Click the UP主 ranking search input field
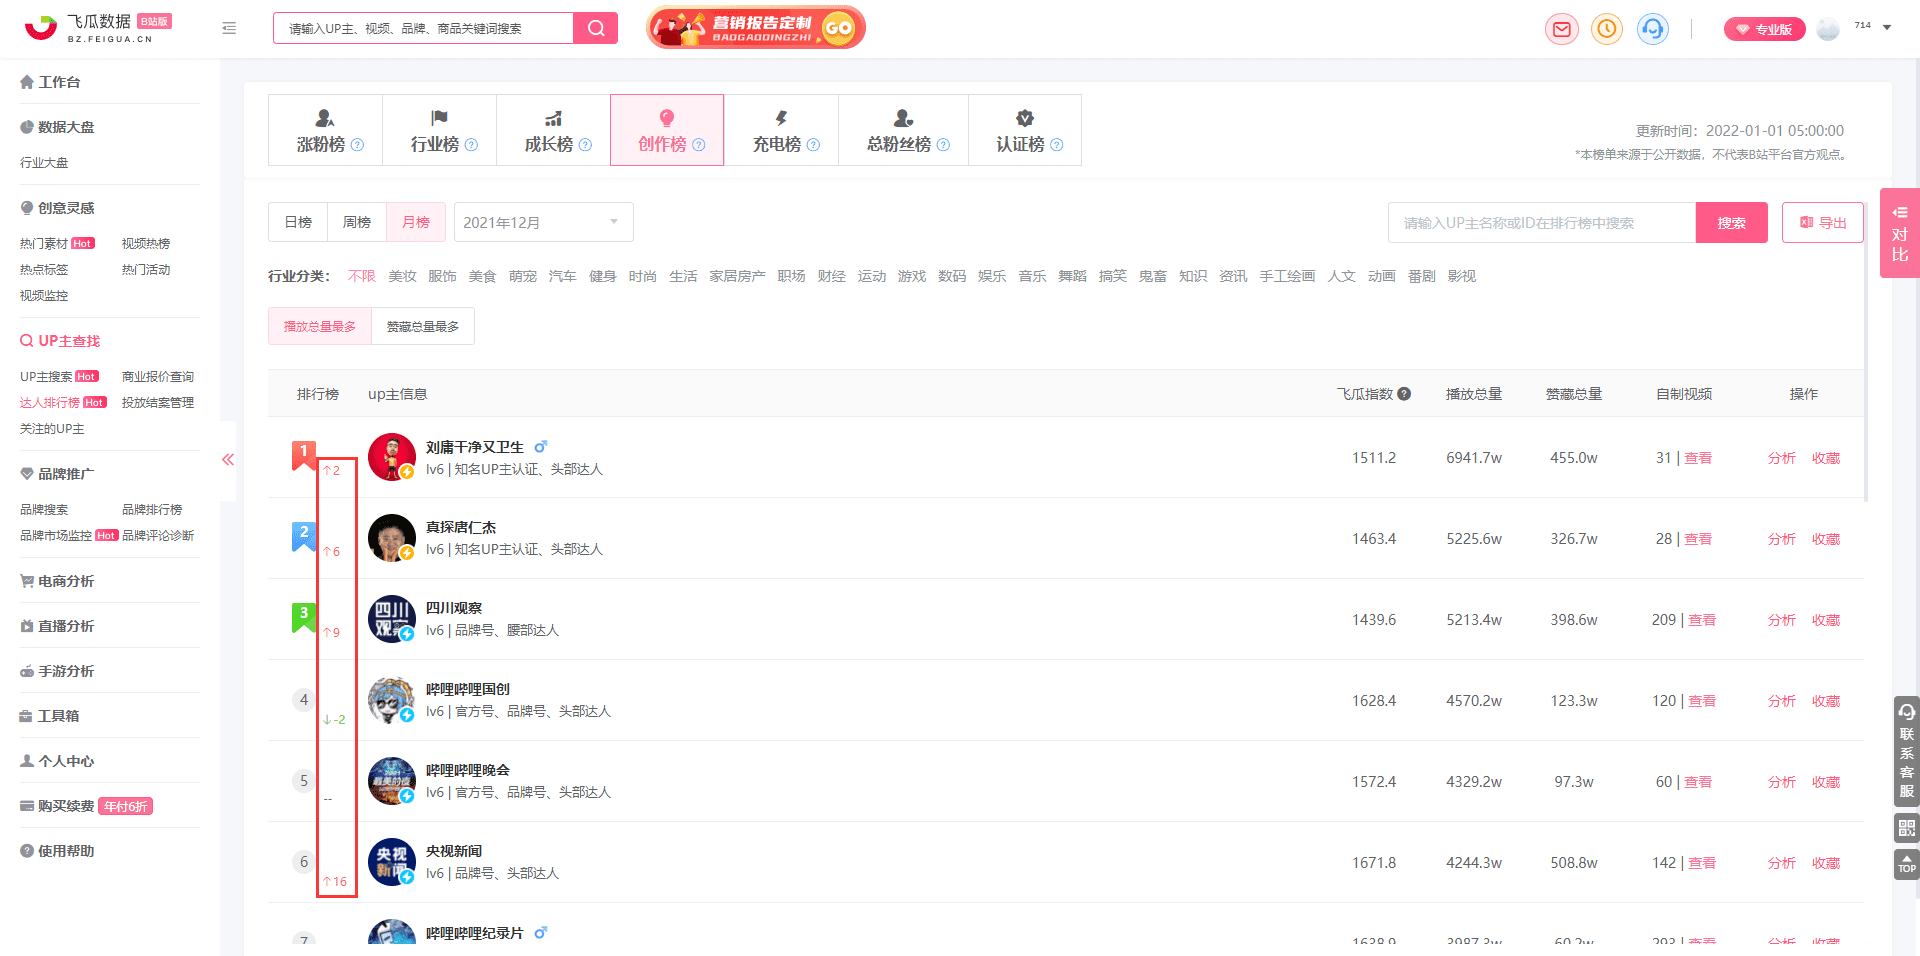This screenshot has height=956, width=1920. point(1542,223)
